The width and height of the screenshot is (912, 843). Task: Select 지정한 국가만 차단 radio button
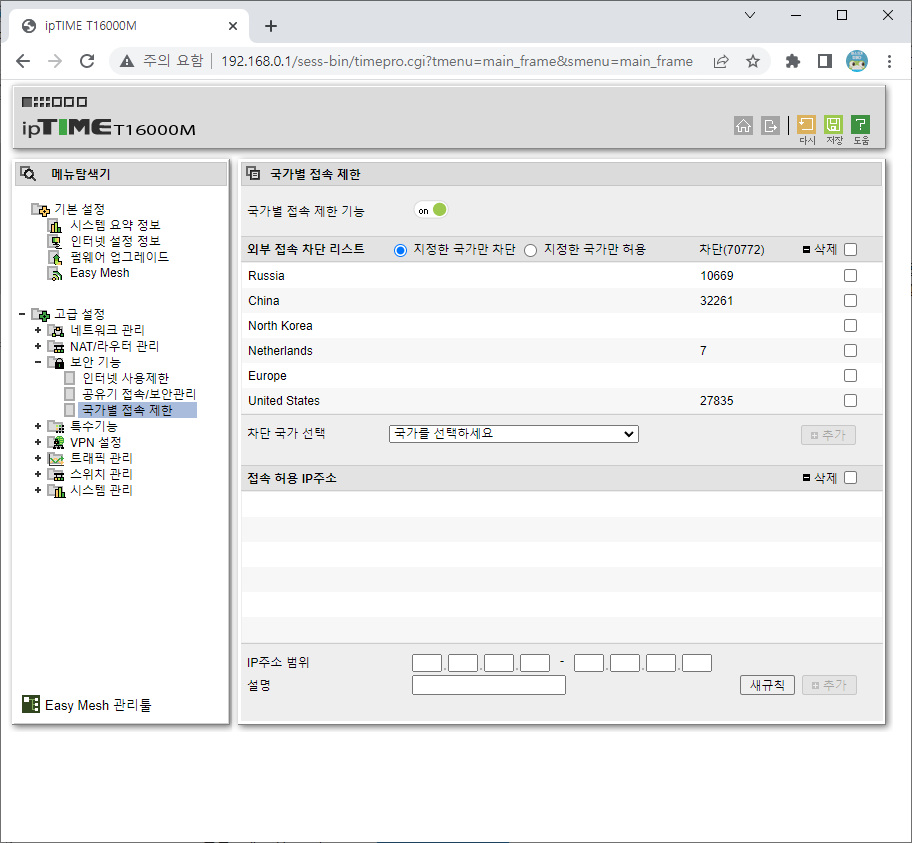[400, 251]
